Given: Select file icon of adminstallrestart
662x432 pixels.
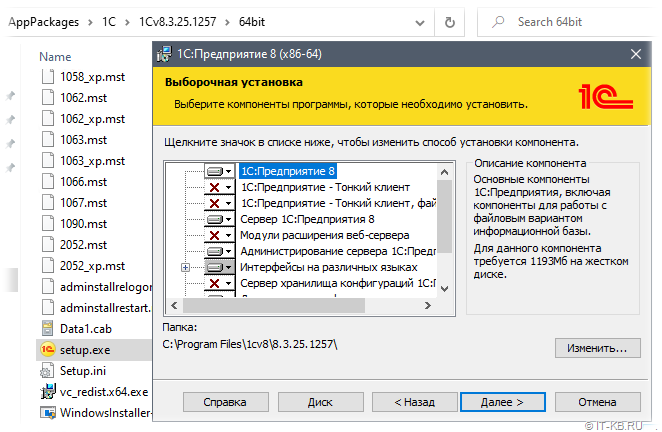Looking at the screenshot, I should pyautogui.click(x=48, y=307).
